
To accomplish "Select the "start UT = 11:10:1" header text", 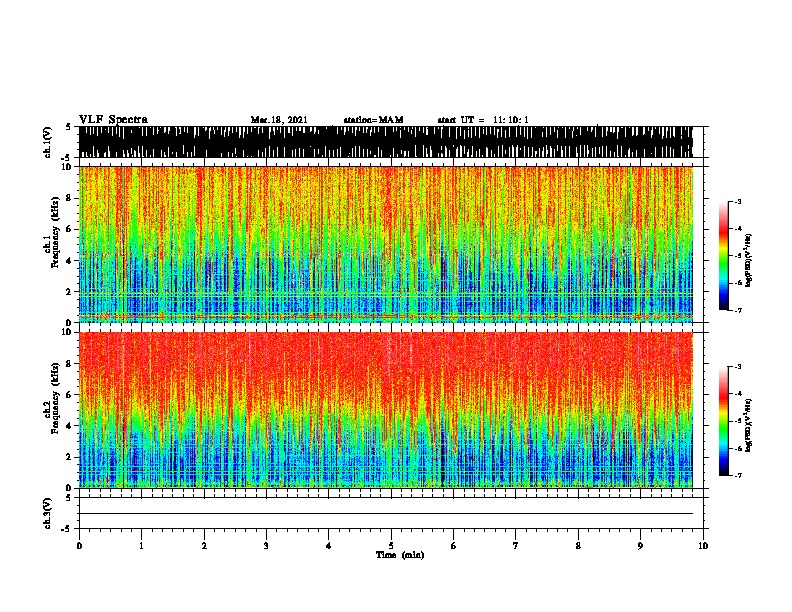I will pyautogui.click(x=483, y=120).
